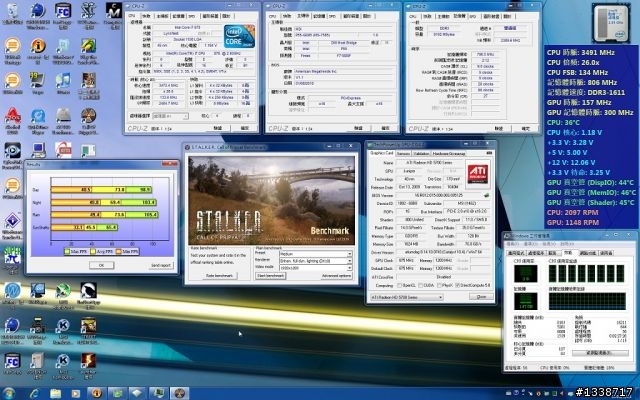
Task: Click the GPU-Z title bar icon
Action: coord(370,144)
